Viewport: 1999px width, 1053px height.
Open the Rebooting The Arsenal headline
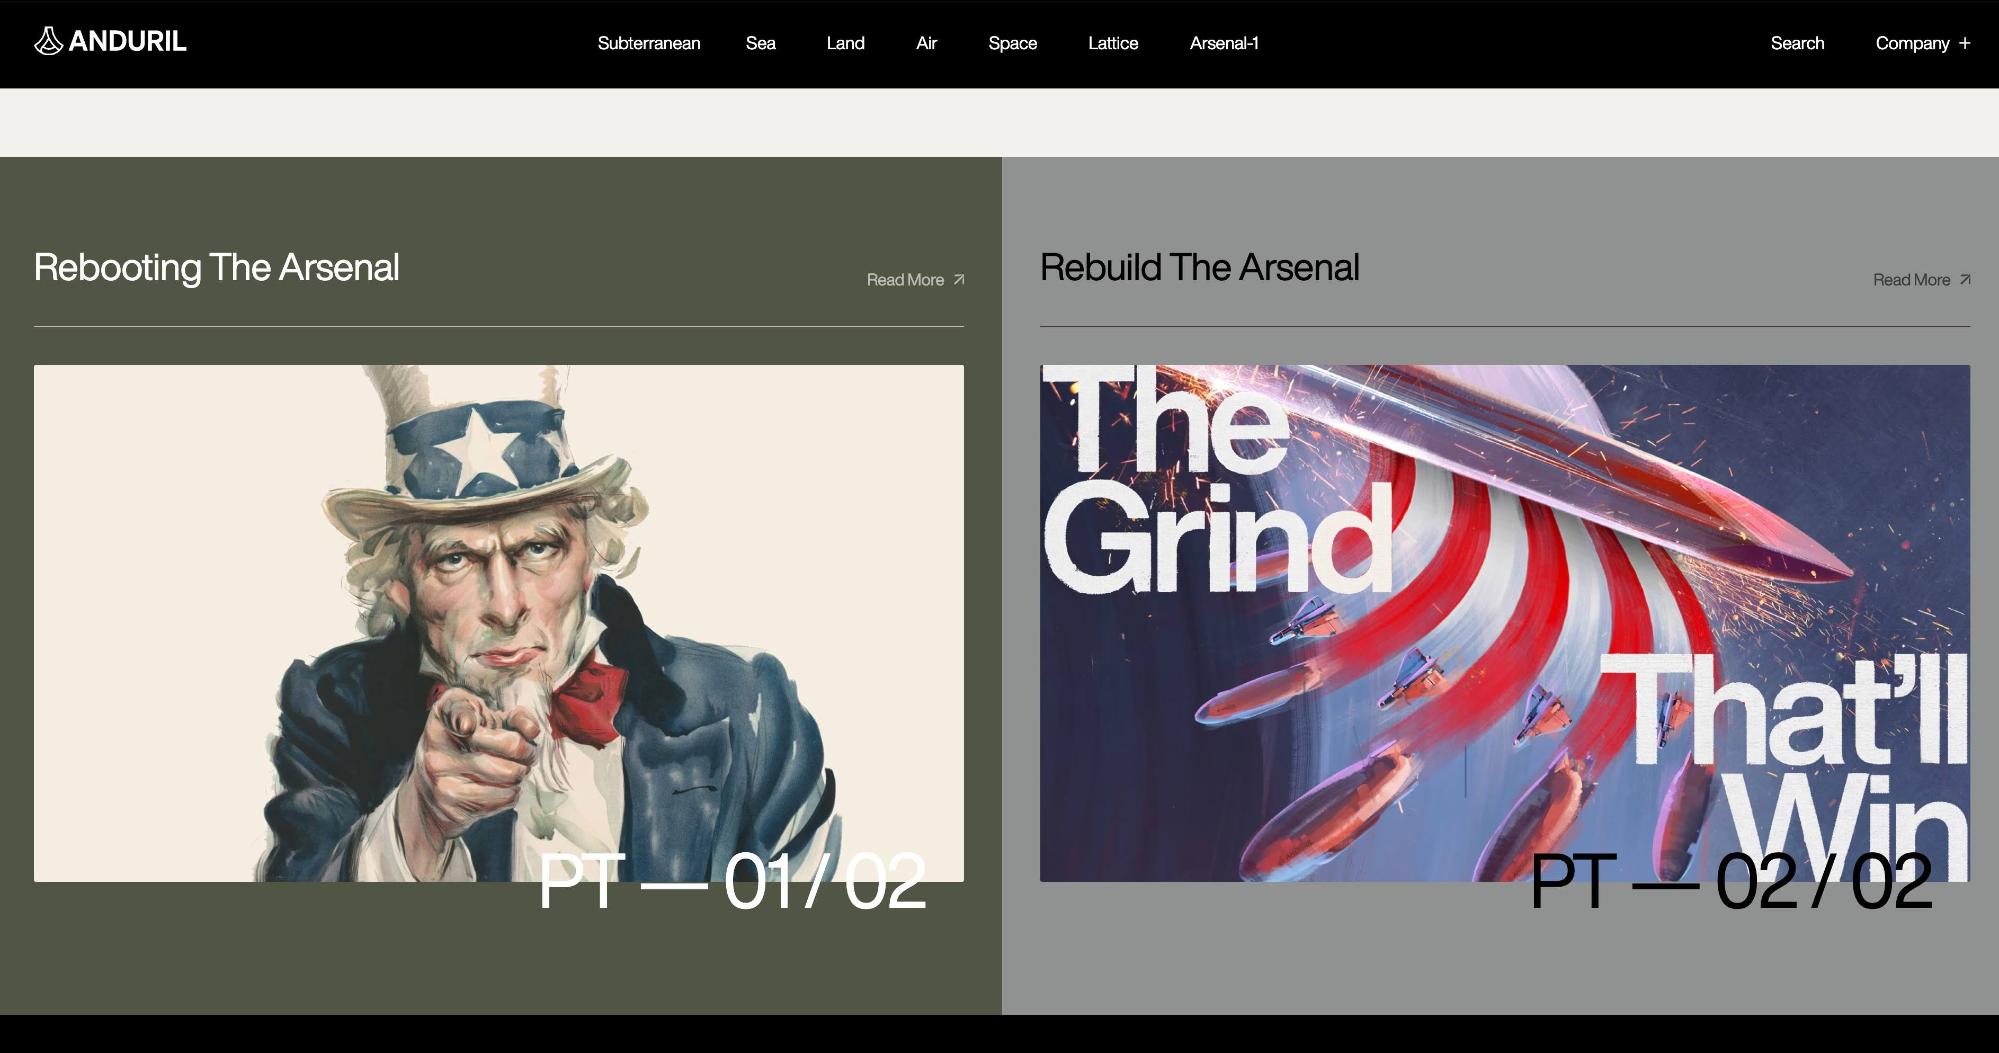(217, 267)
